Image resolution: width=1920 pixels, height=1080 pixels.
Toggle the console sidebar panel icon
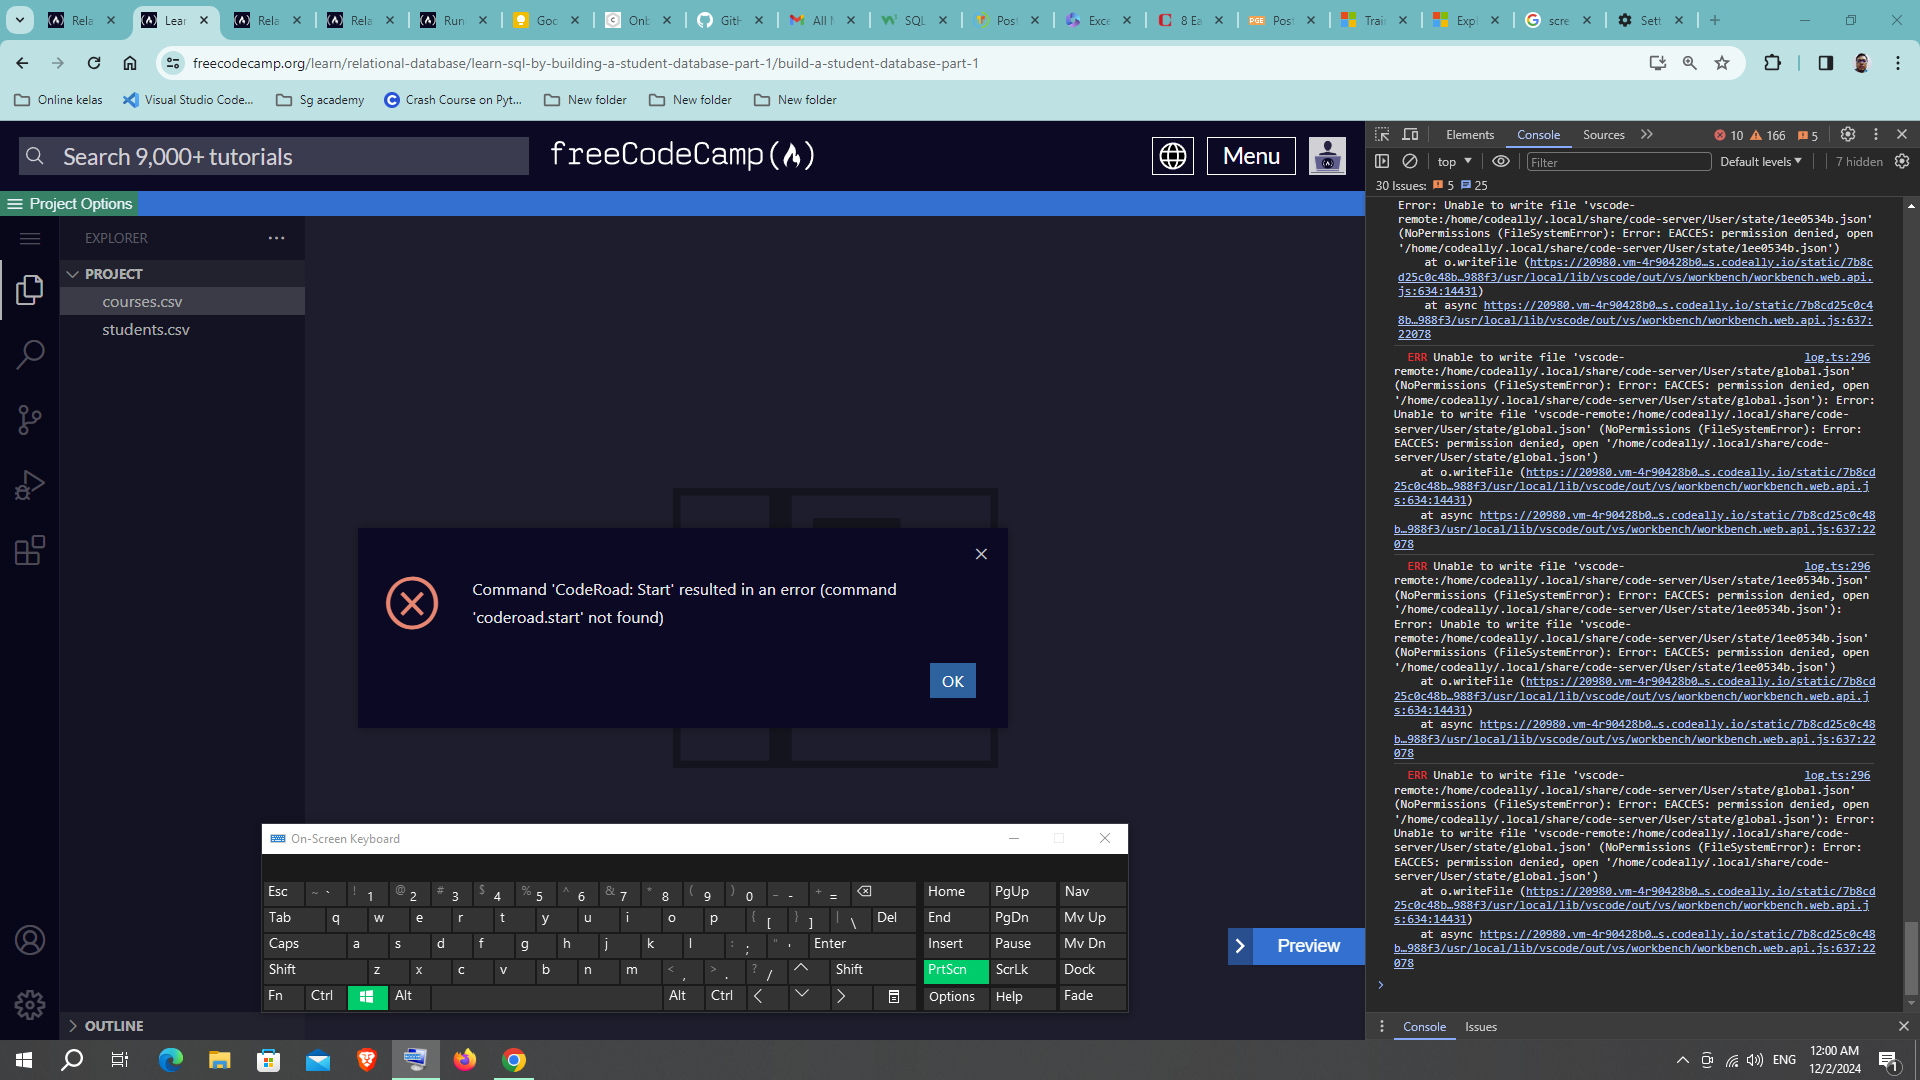[1382, 161]
